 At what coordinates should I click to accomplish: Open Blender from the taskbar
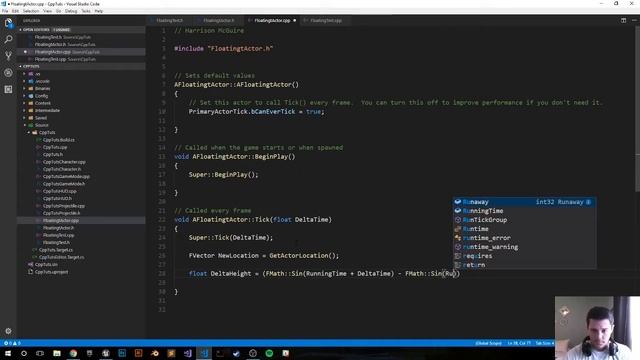point(155,353)
